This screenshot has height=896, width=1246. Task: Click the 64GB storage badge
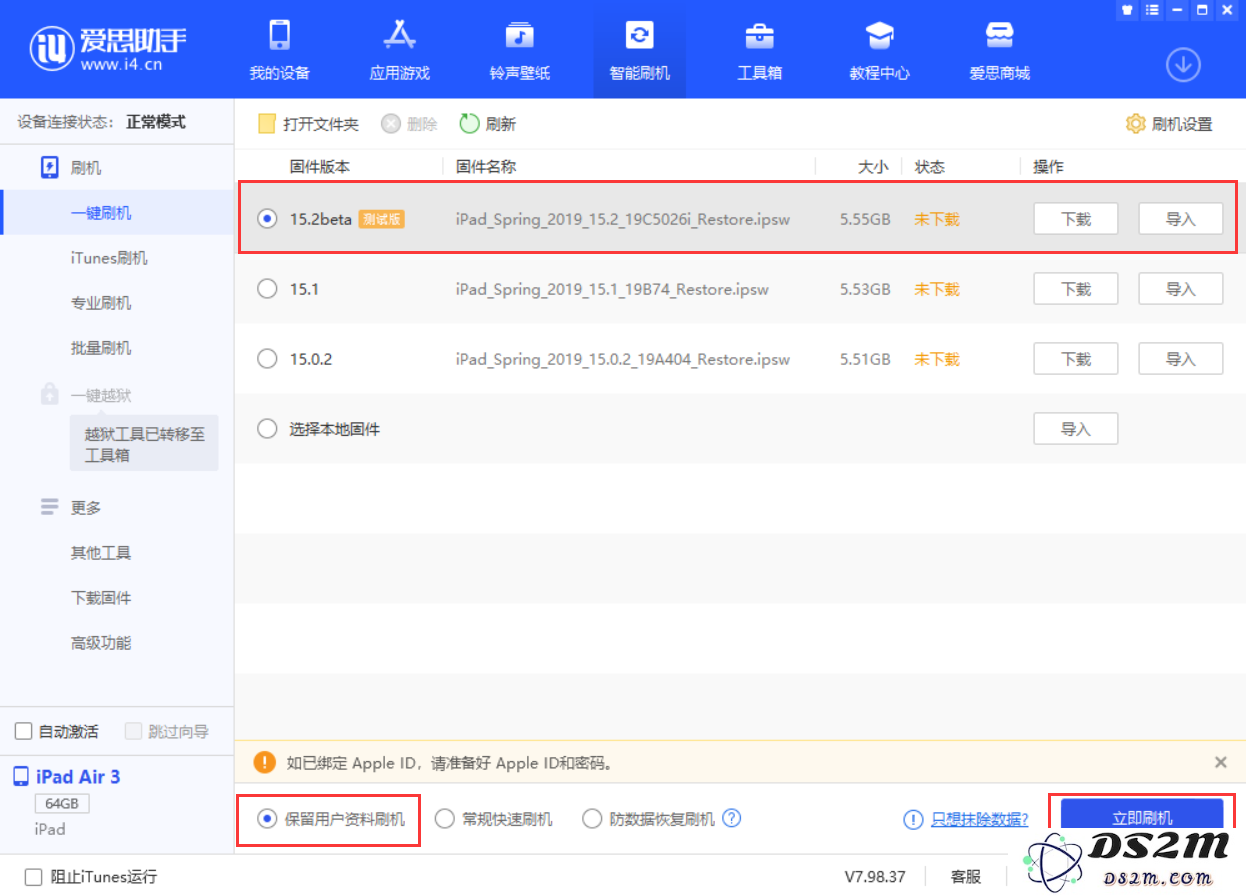(62, 804)
